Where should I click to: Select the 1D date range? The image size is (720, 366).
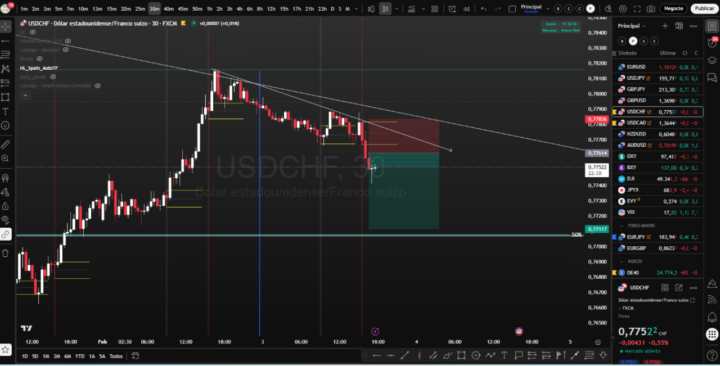click(25, 356)
